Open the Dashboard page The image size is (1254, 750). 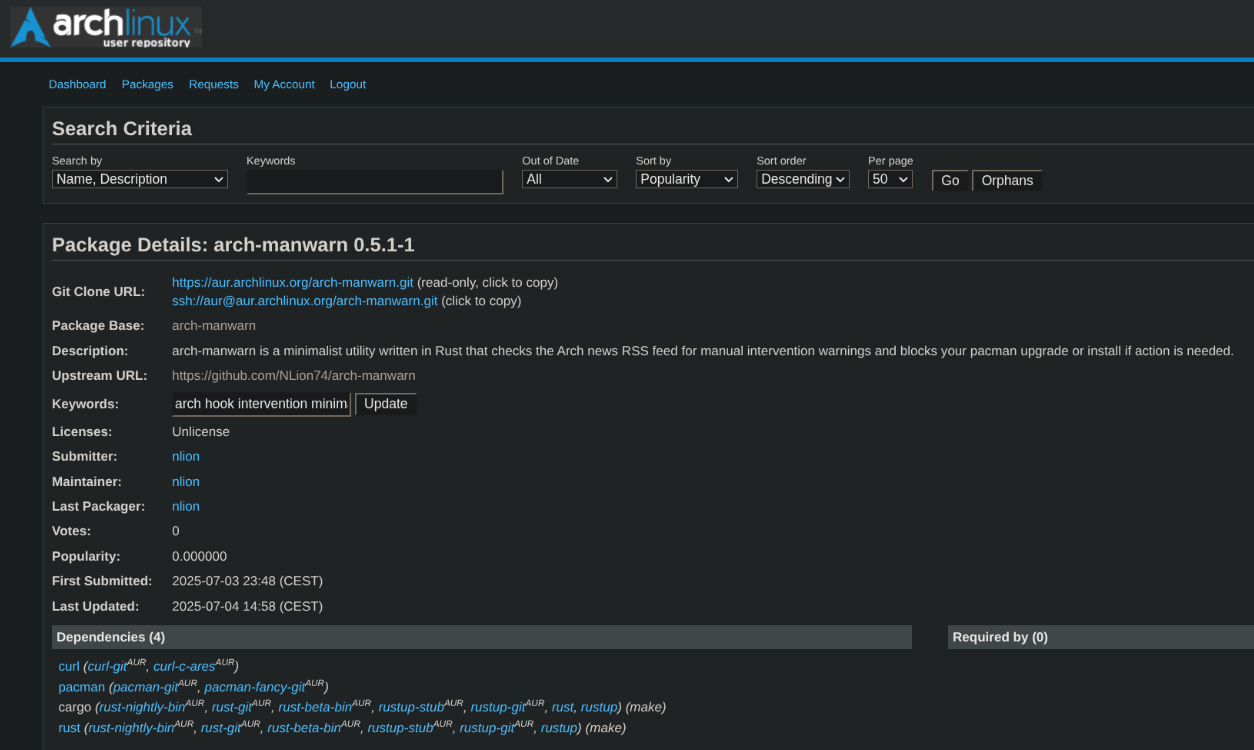(77, 85)
